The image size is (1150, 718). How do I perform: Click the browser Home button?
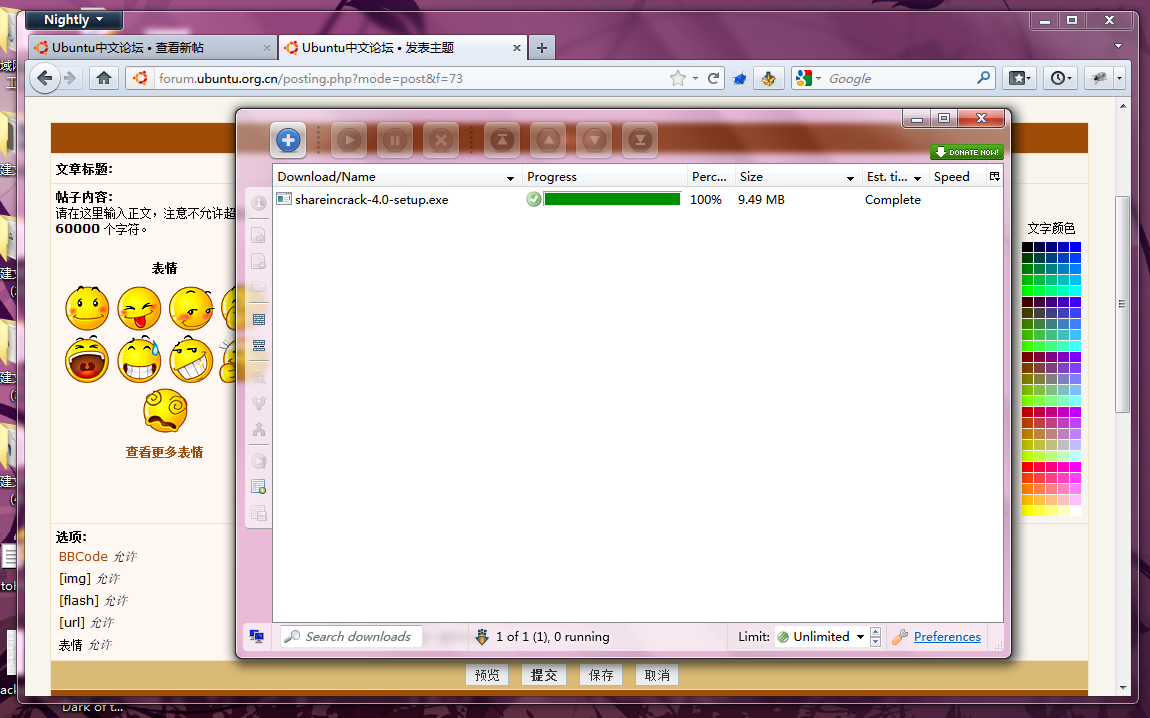pos(104,78)
